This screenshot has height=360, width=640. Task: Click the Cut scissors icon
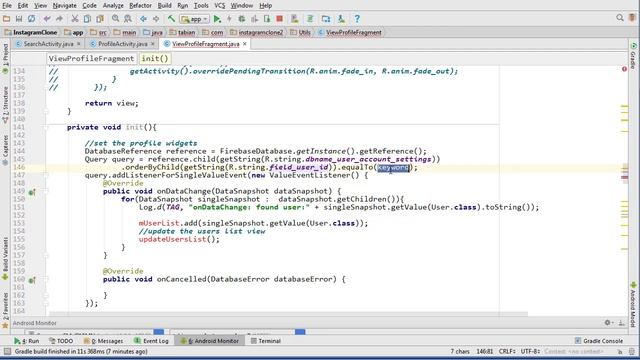pyautogui.click(x=75, y=19)
